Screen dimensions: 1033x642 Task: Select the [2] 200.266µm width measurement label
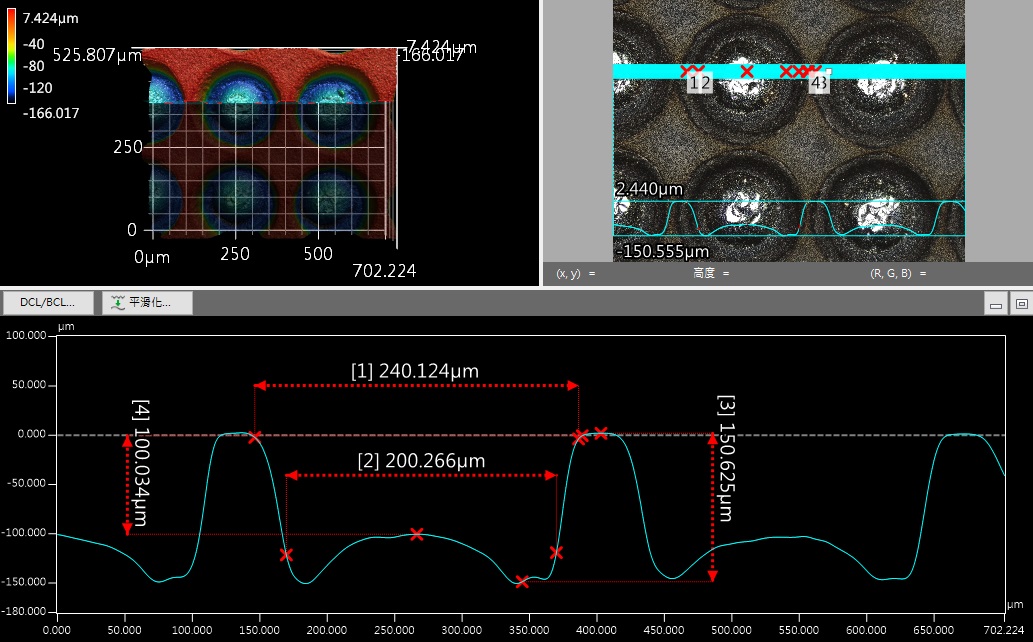point(421,461)
